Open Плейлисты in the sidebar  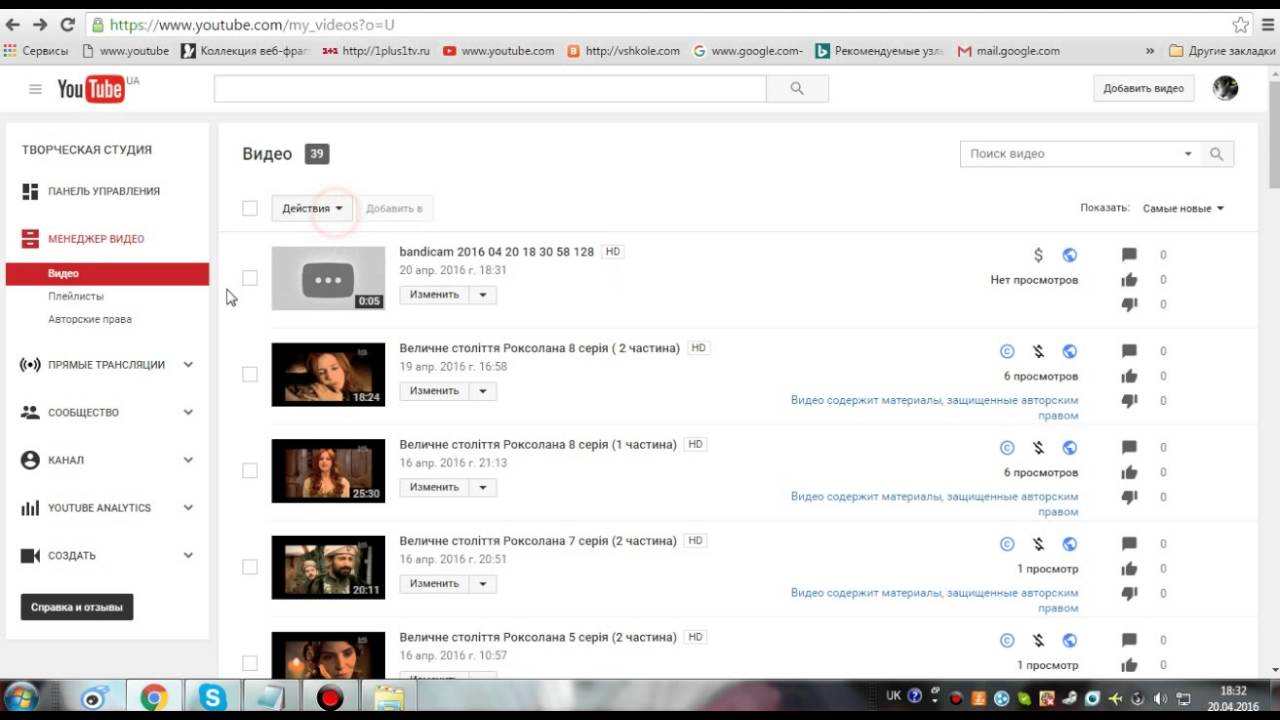(76, 296)
